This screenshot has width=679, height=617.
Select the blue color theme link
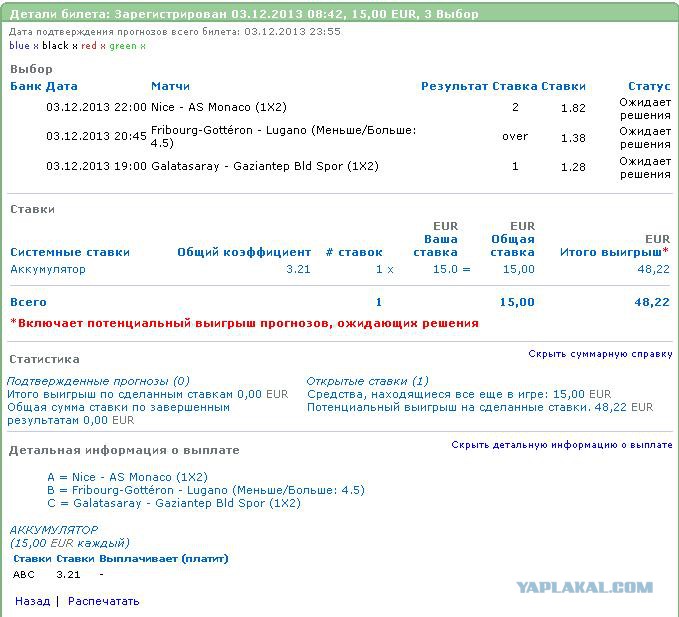(x=19, y=46)
